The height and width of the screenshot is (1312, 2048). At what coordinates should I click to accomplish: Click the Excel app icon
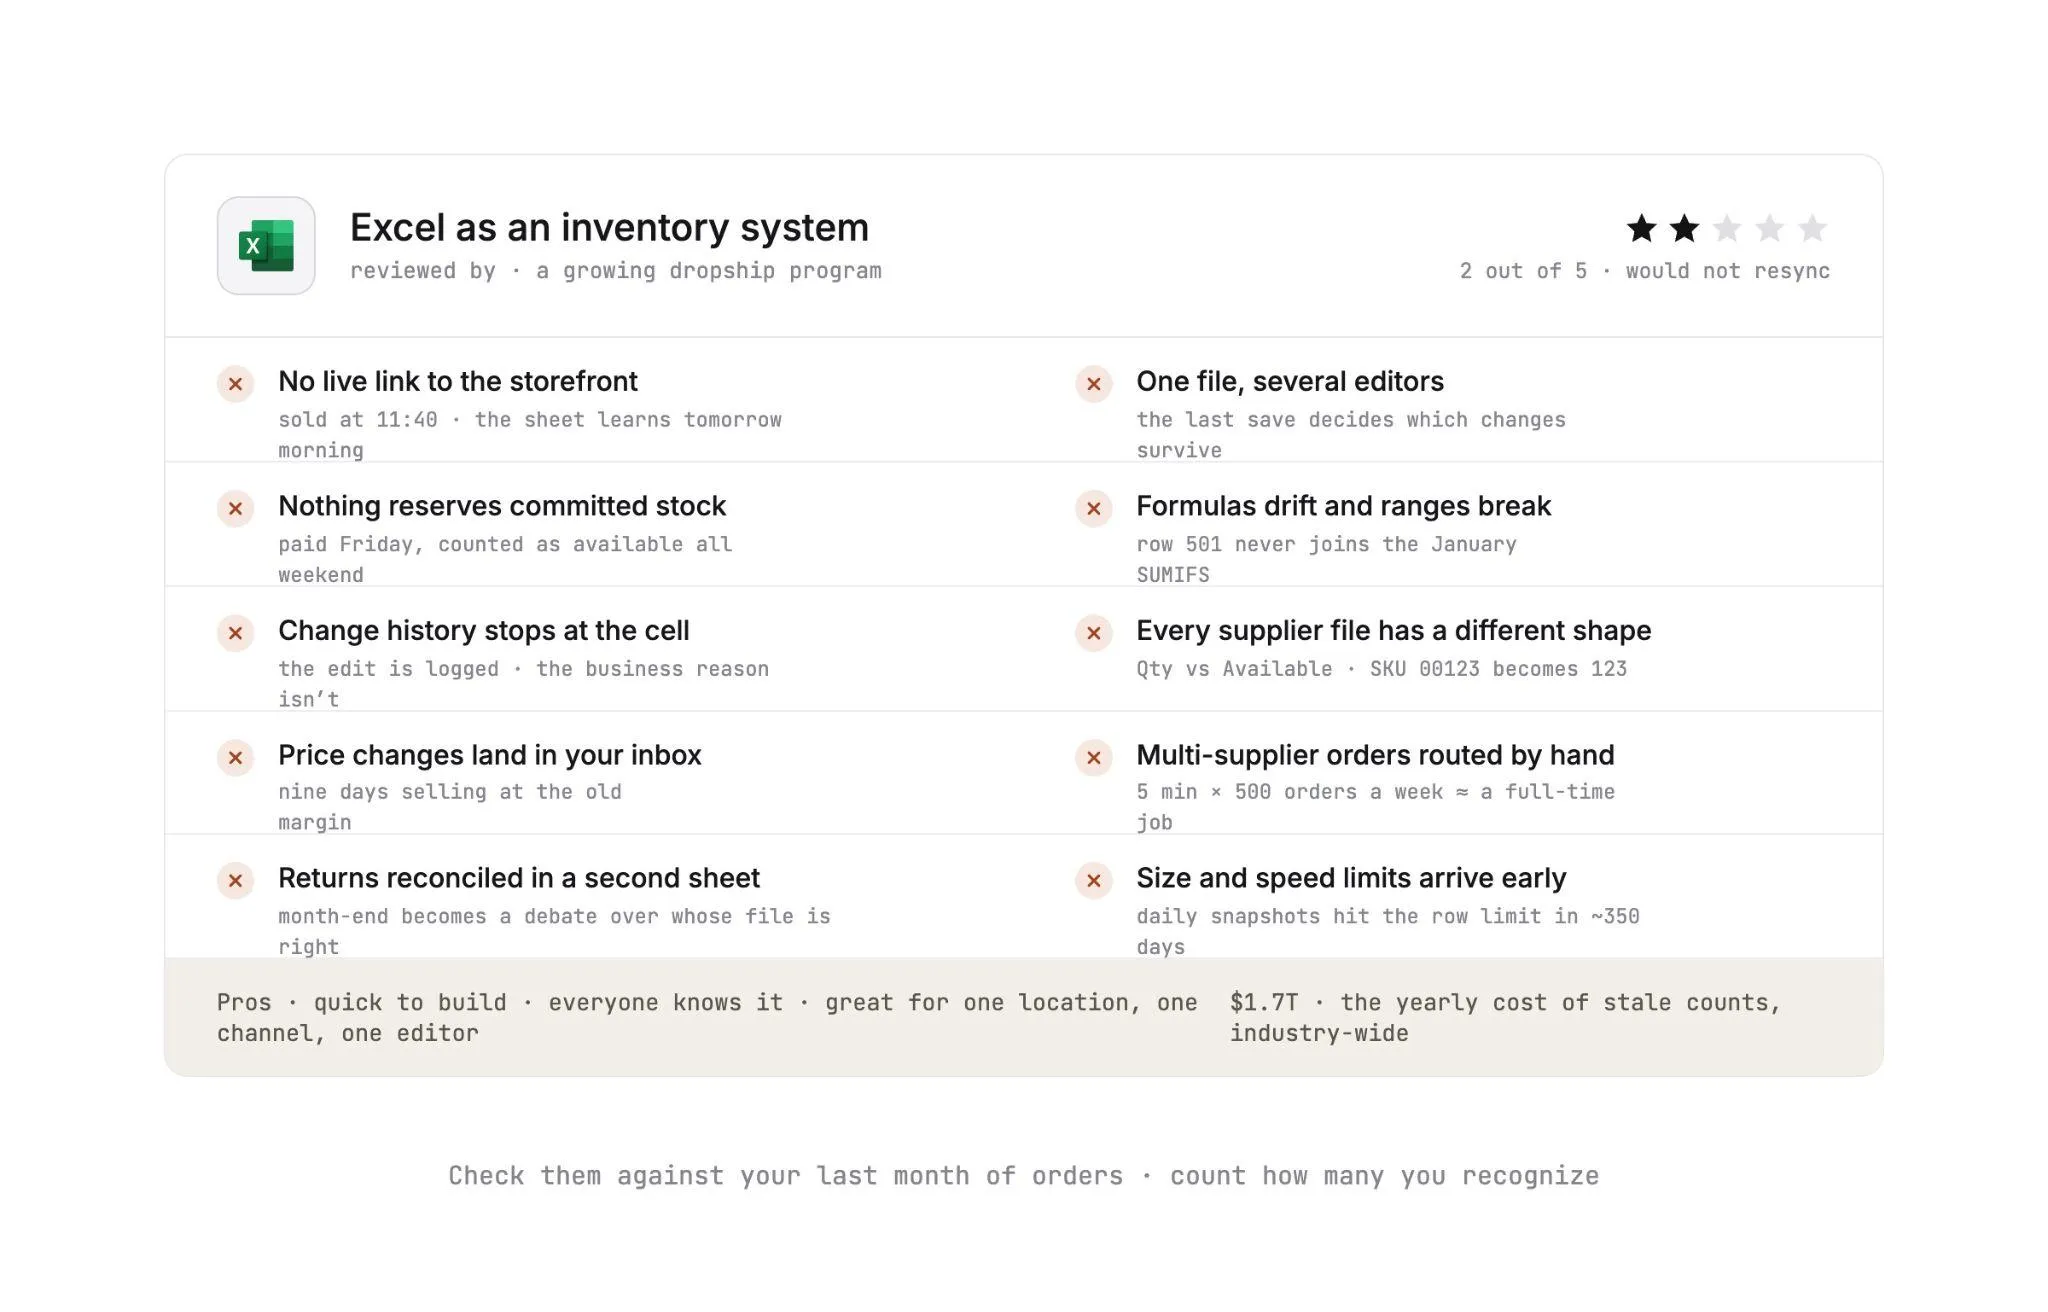[x=266, y=245]
